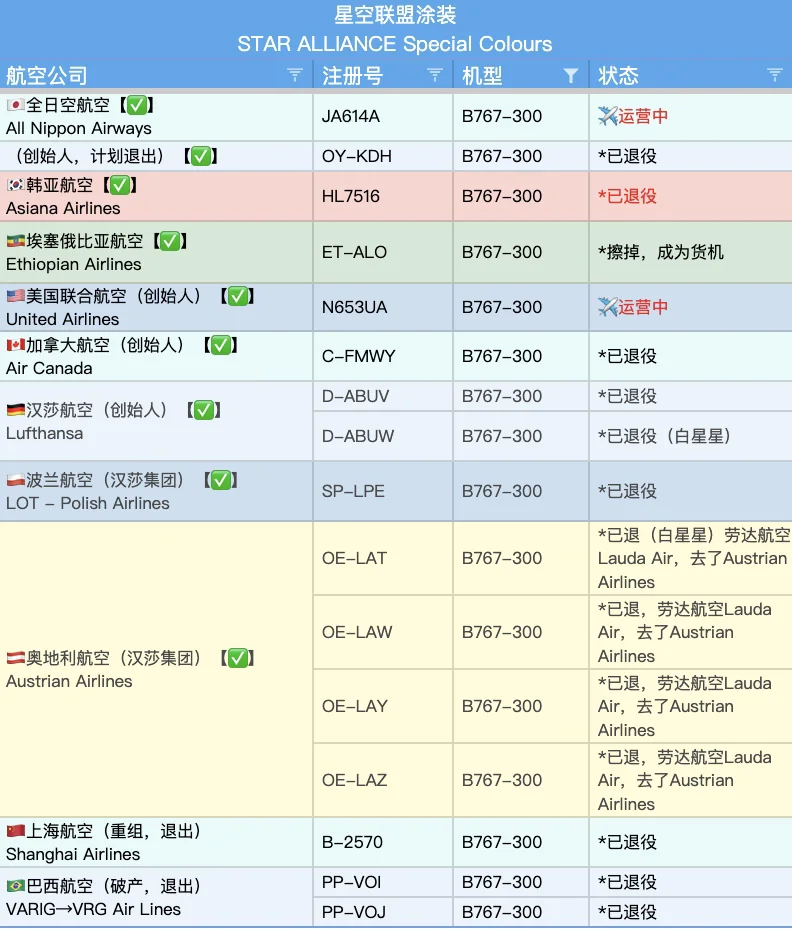Select the 状态 column header

(691, 75)
